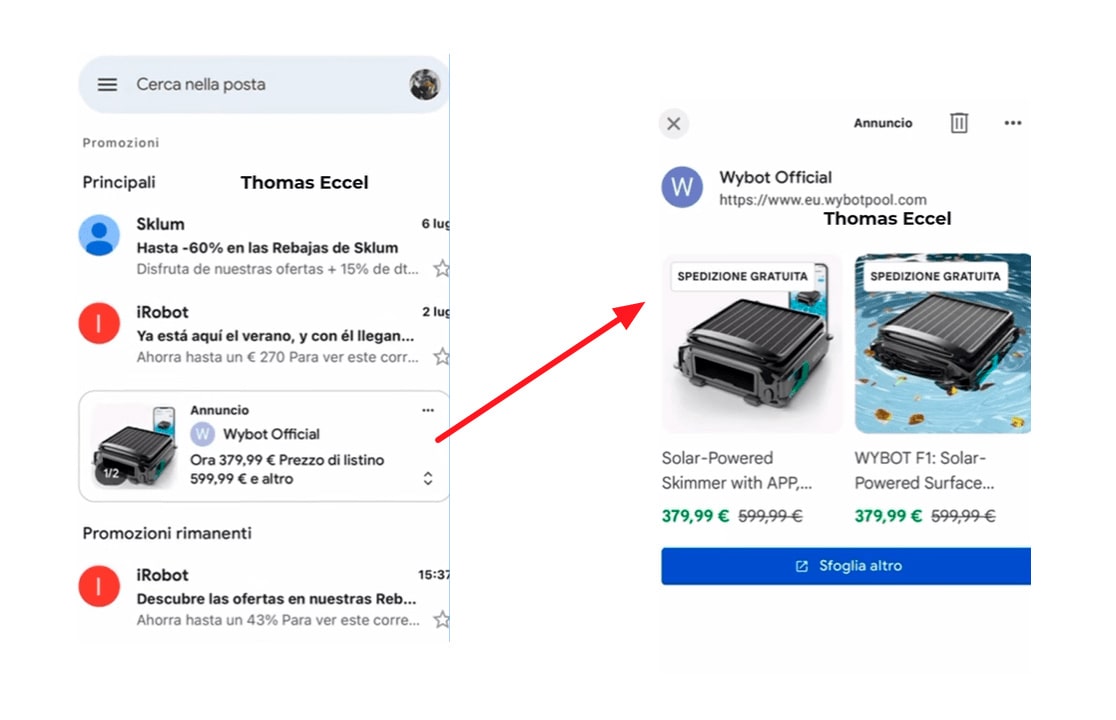1116x720 pixels.
Task: Click the Sfoglia altro button
Action: tap(846, 566)
